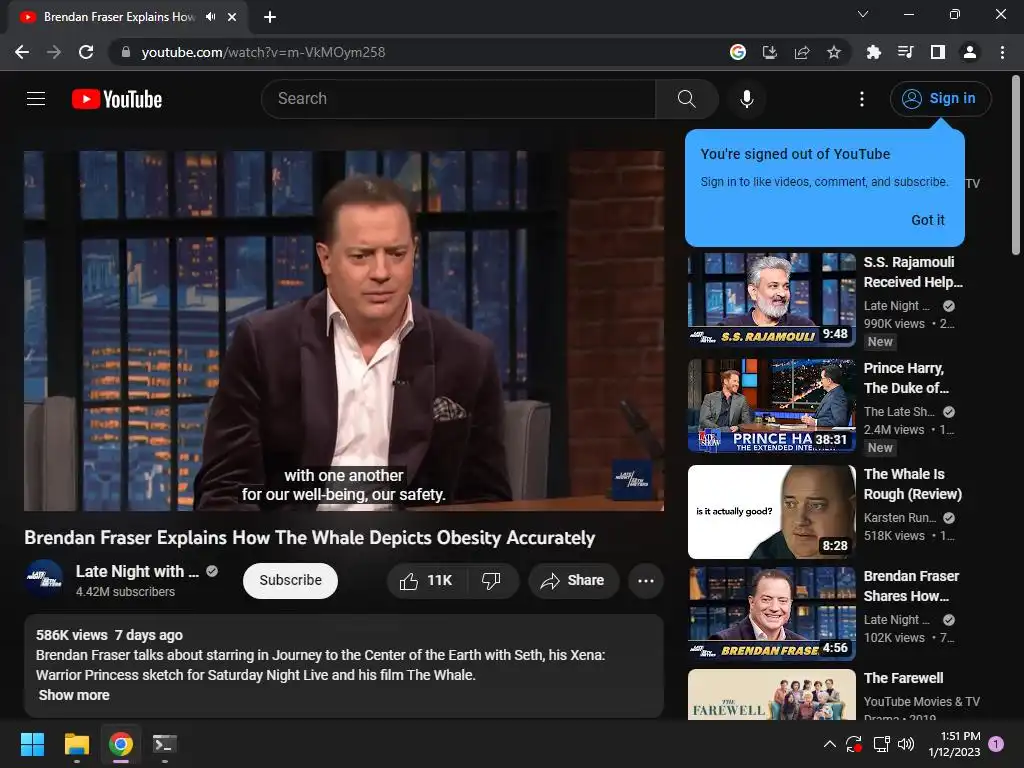Image resolution: width=1024 pixels, height=768 pixels.
Task: Open tab search dropdown arrow
Action: 863,14
